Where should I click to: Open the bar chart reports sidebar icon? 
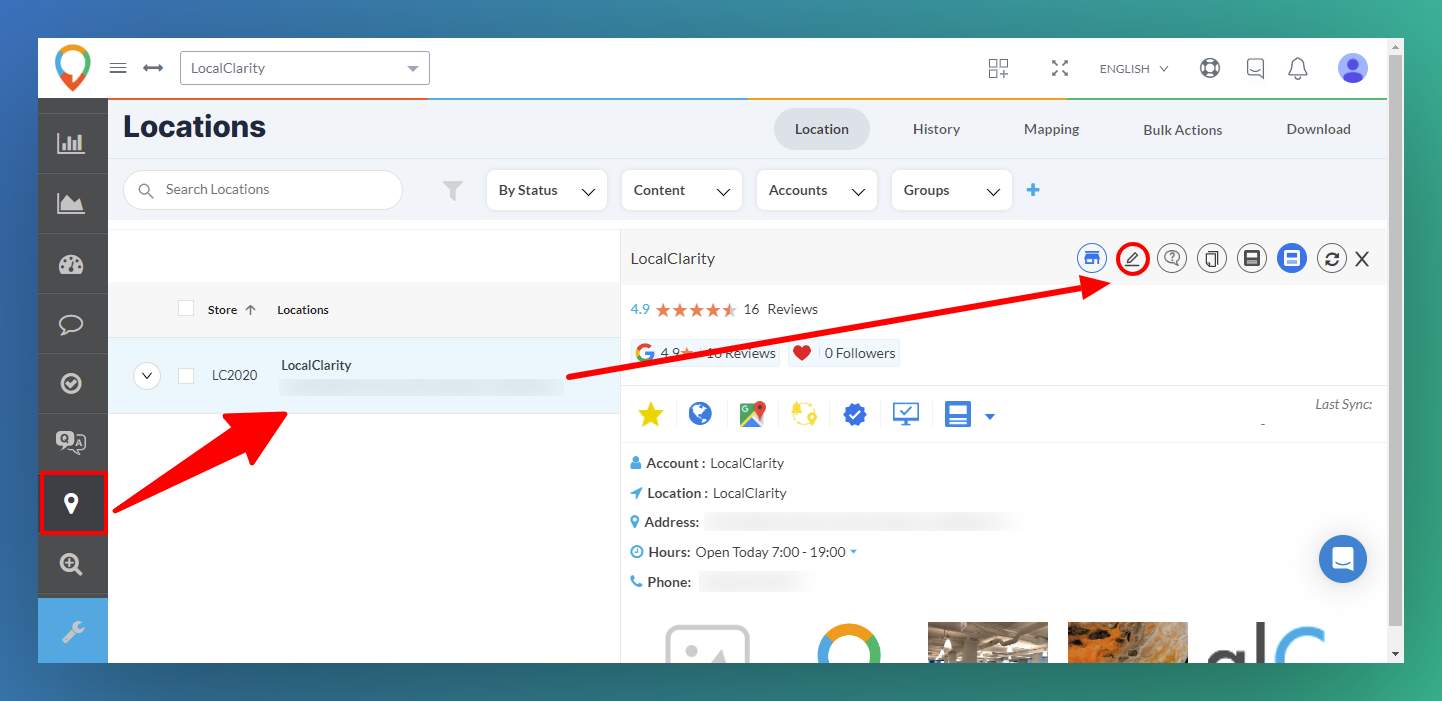pos(71,143)
